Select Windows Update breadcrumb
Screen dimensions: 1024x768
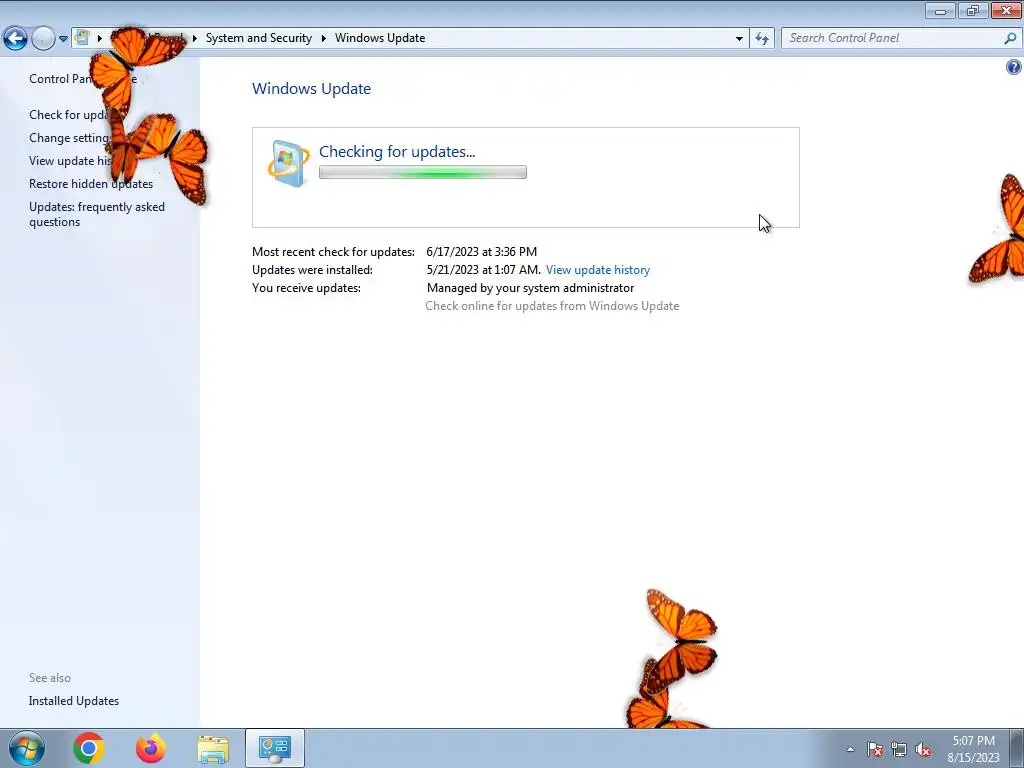[x=380, y=38]
